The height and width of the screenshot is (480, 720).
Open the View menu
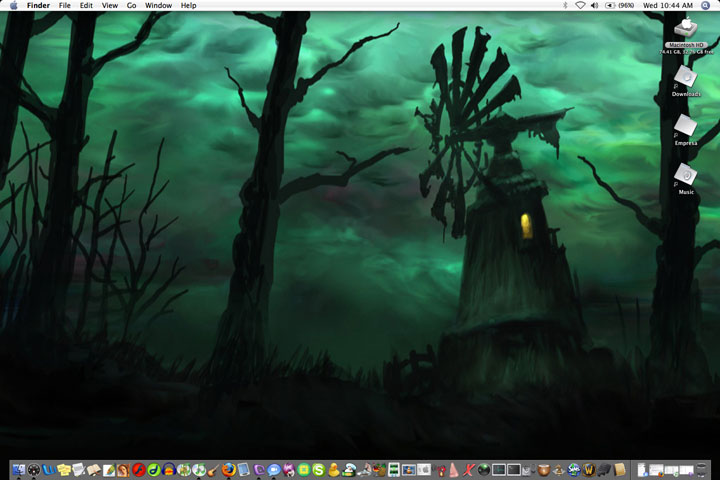tap(110, 6)
